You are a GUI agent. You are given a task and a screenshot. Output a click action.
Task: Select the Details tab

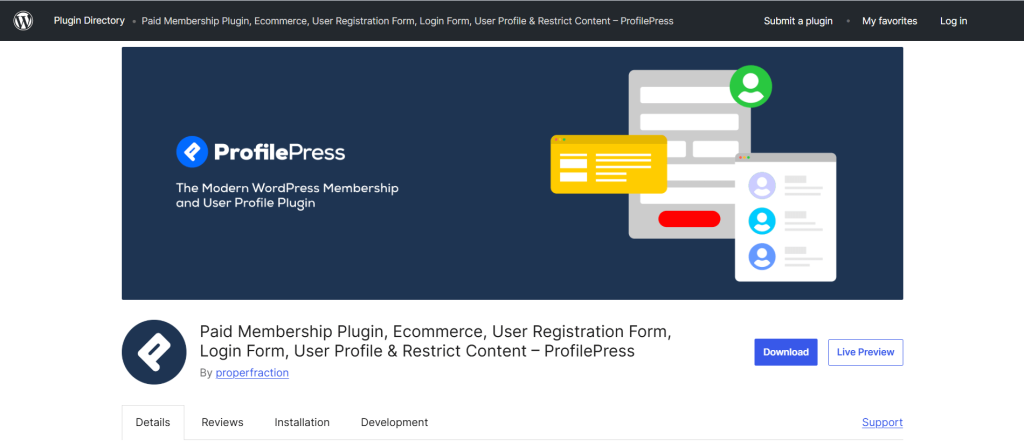[153, 422]
